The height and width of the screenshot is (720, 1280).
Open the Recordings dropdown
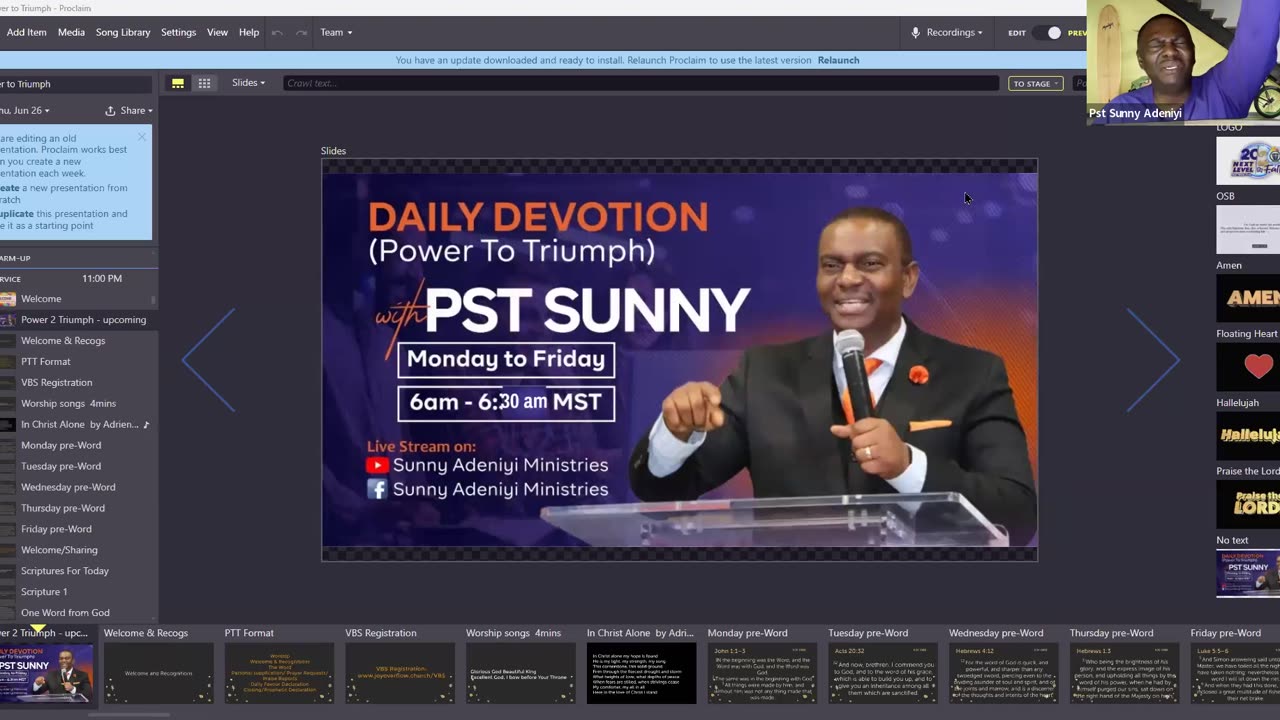click(954, 32)
